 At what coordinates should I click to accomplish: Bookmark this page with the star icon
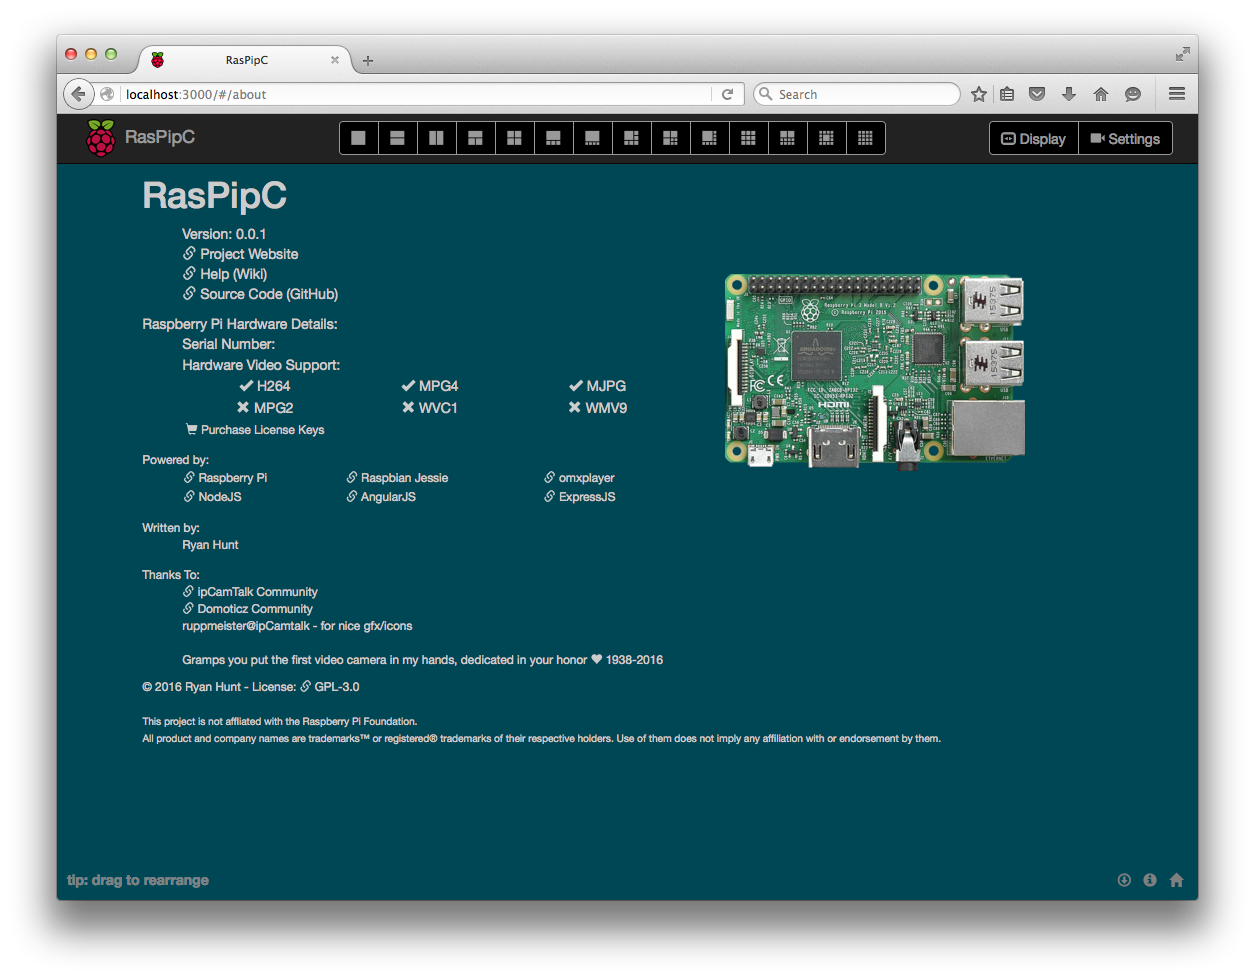pyautogui.click(x=979, y=94)
